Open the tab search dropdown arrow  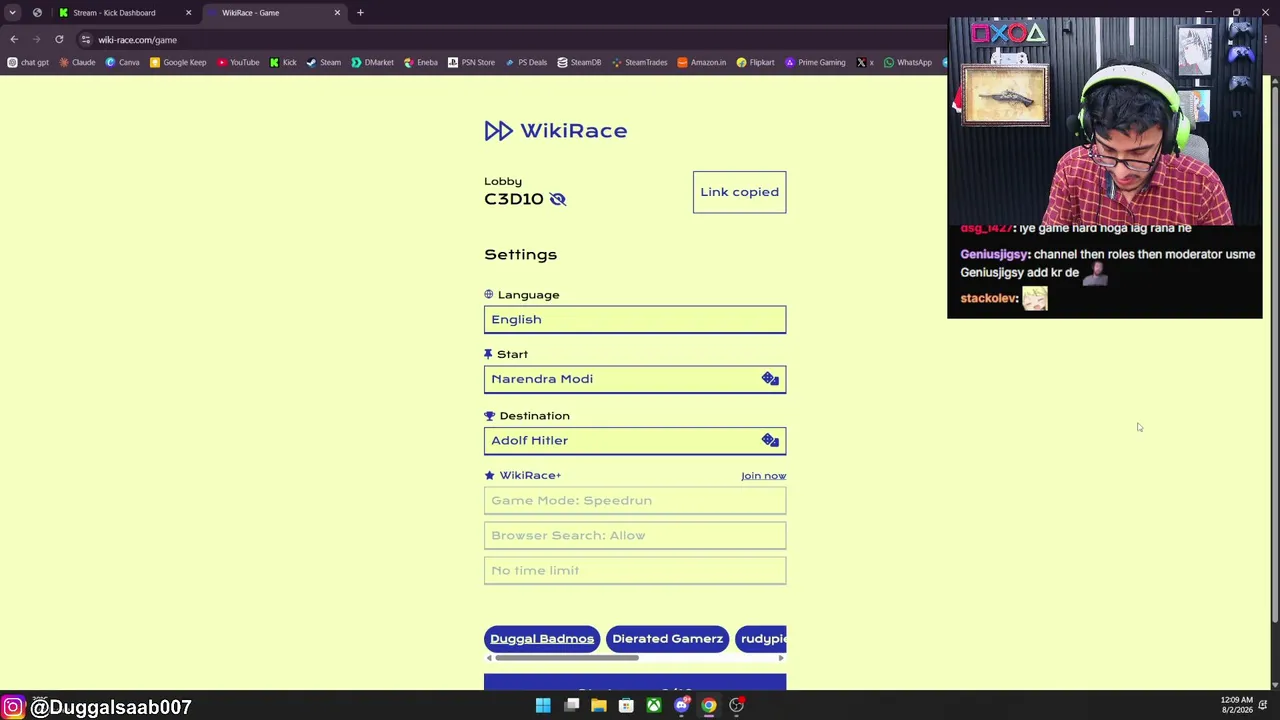pyautogui.click(x=12, y=13)
